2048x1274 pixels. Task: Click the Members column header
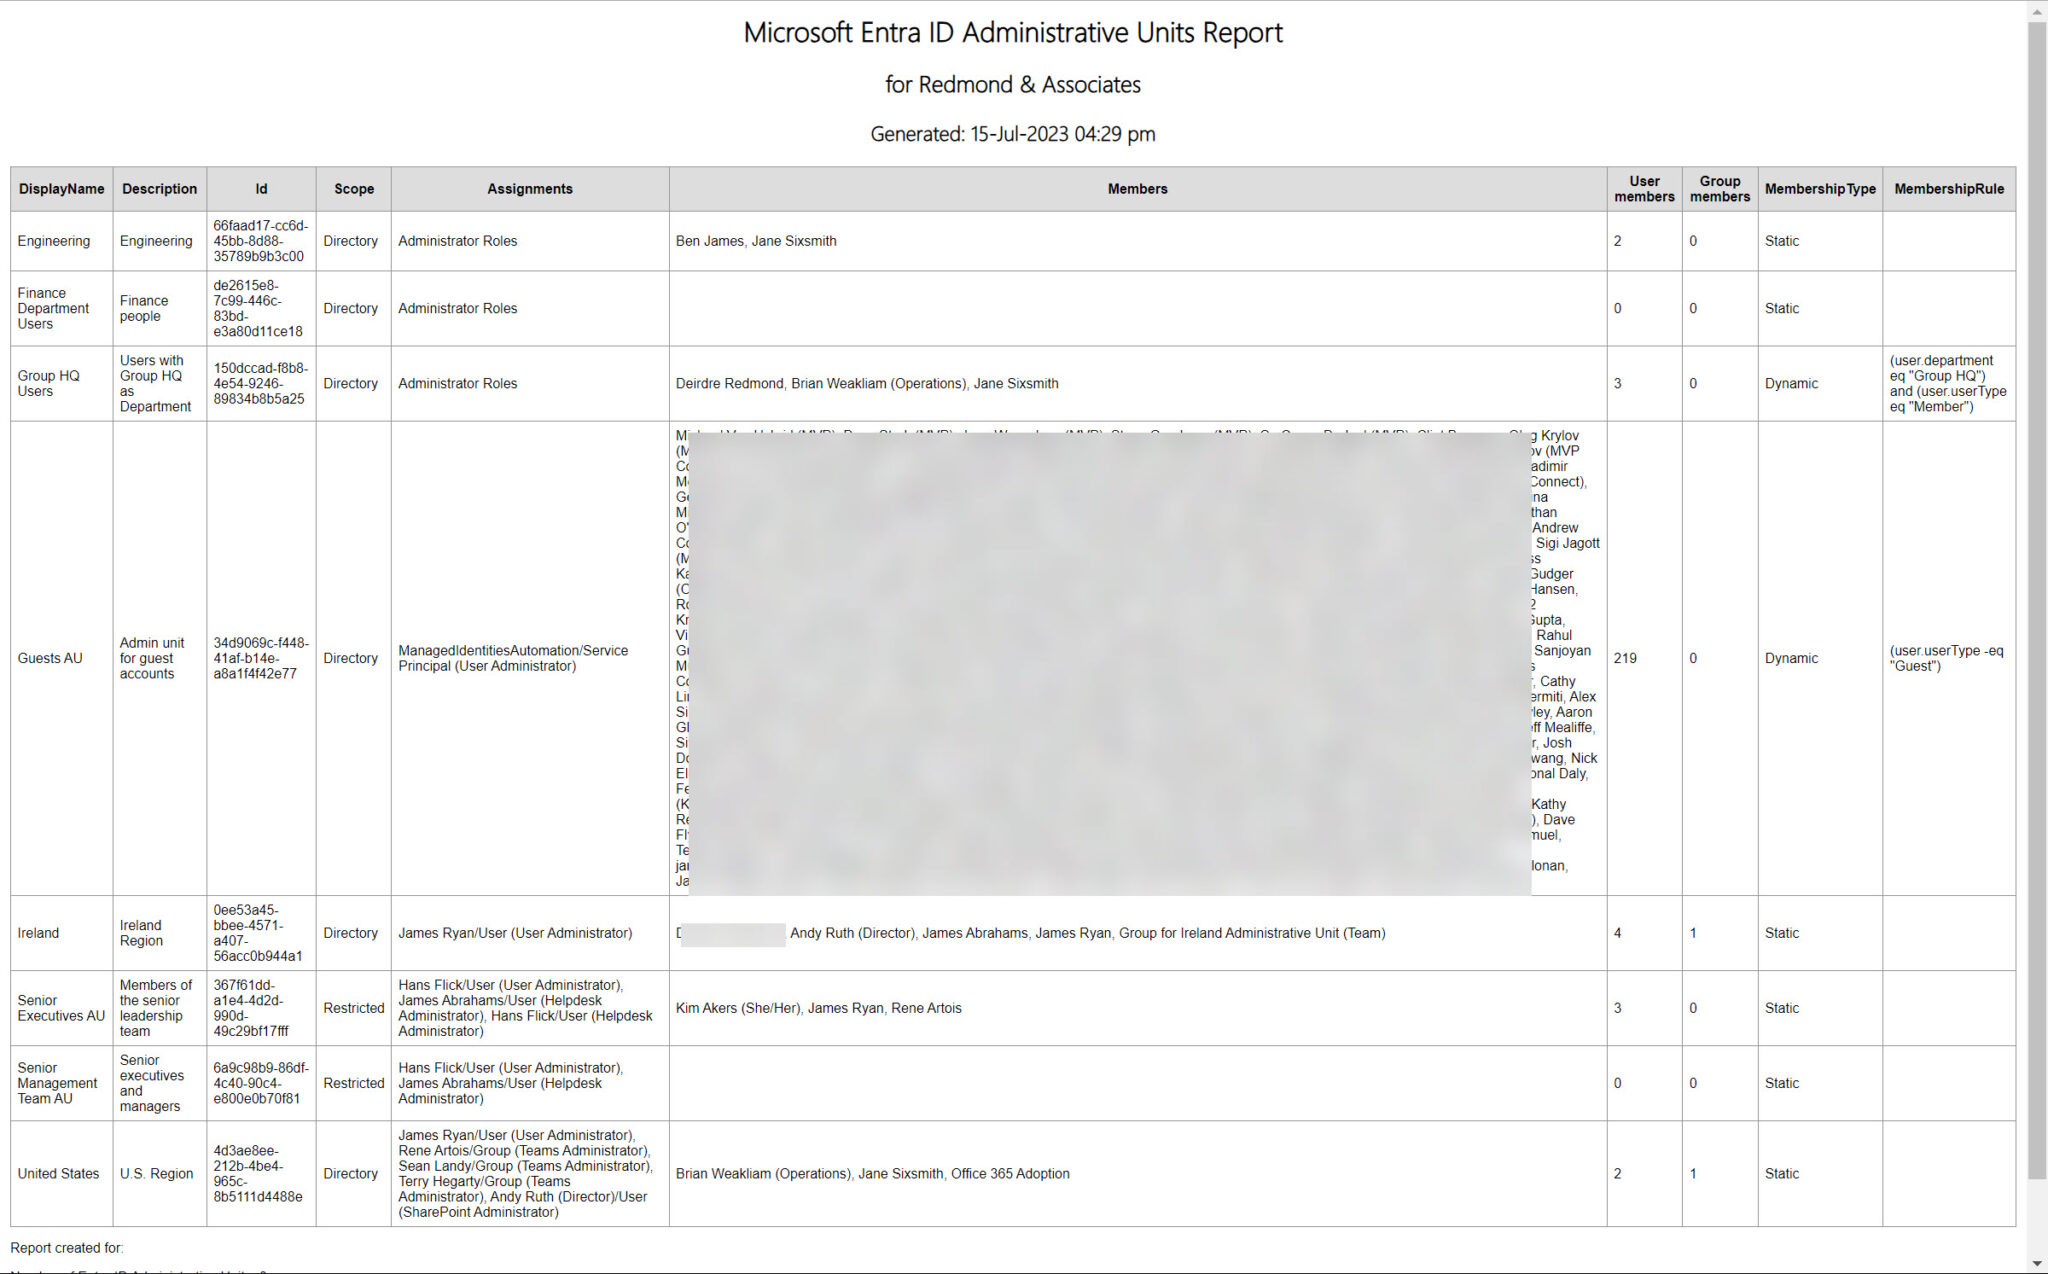coord(1137,188)
